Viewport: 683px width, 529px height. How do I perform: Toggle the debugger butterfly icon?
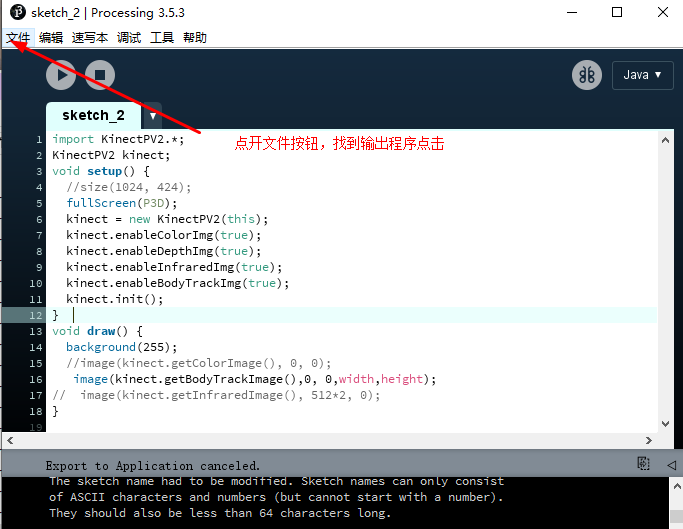[x=587, y=75]
